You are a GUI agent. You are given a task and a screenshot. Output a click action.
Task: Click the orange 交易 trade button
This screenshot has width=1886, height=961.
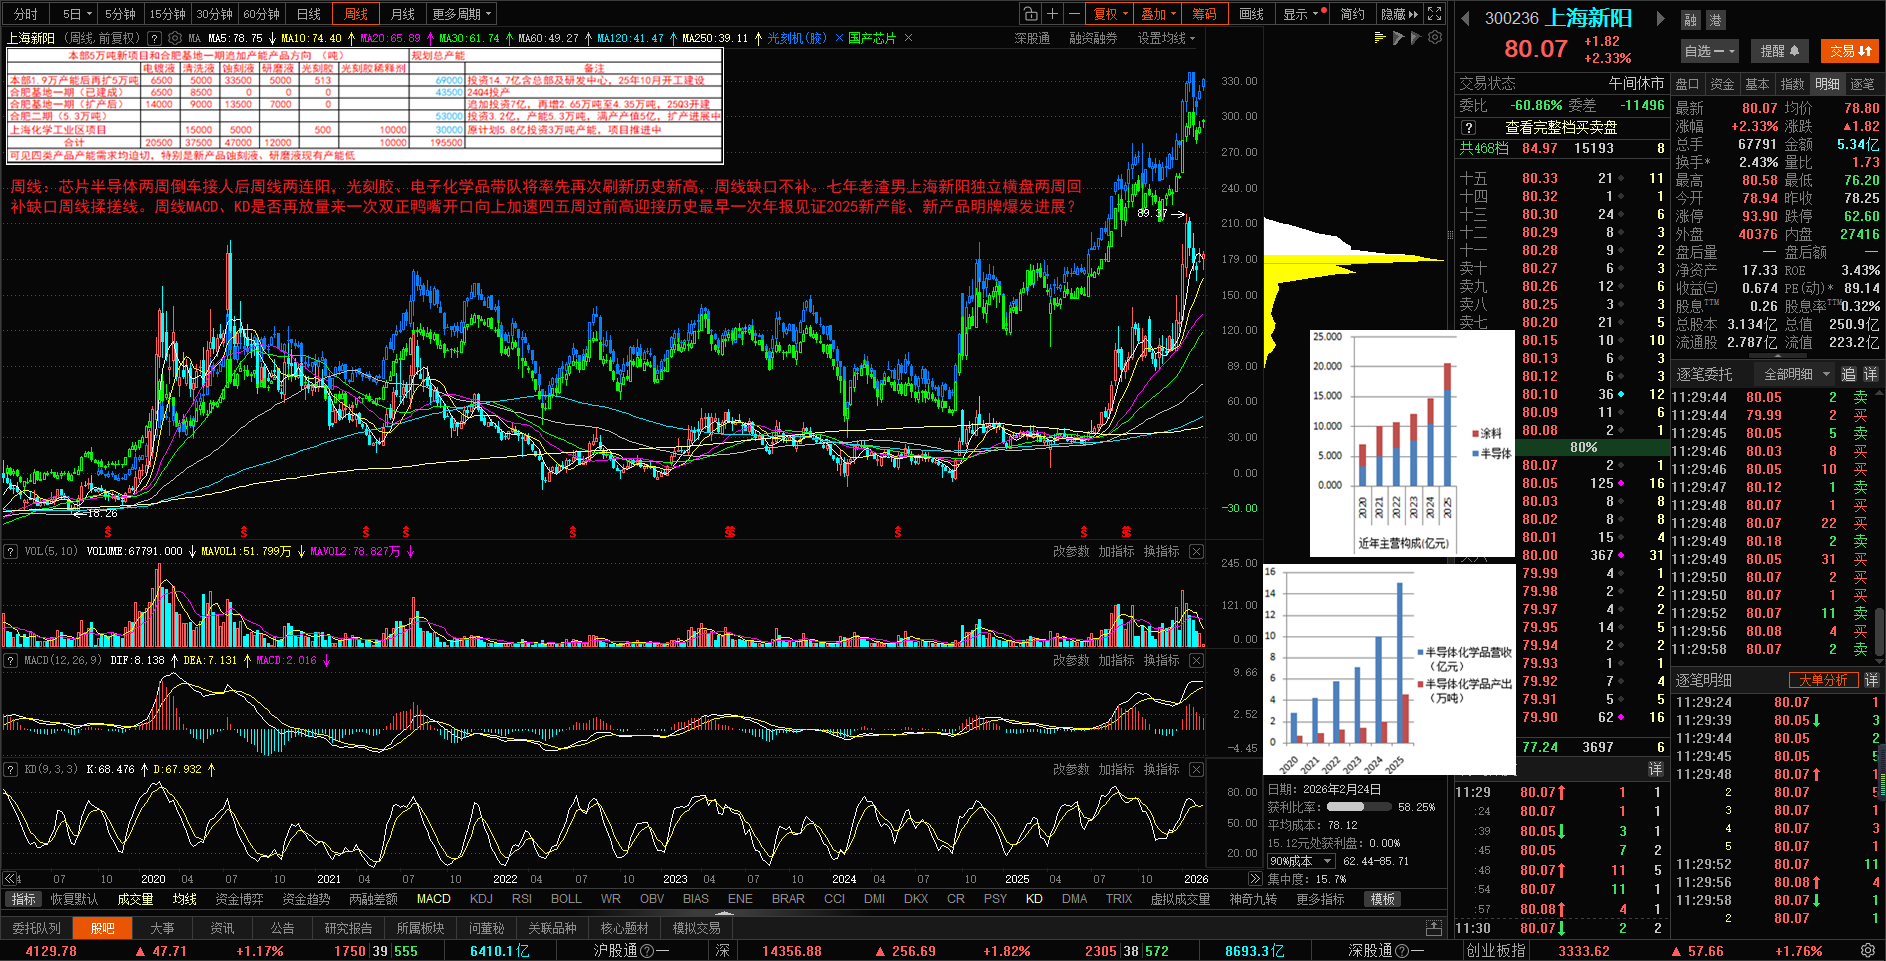click(1850, 51)
